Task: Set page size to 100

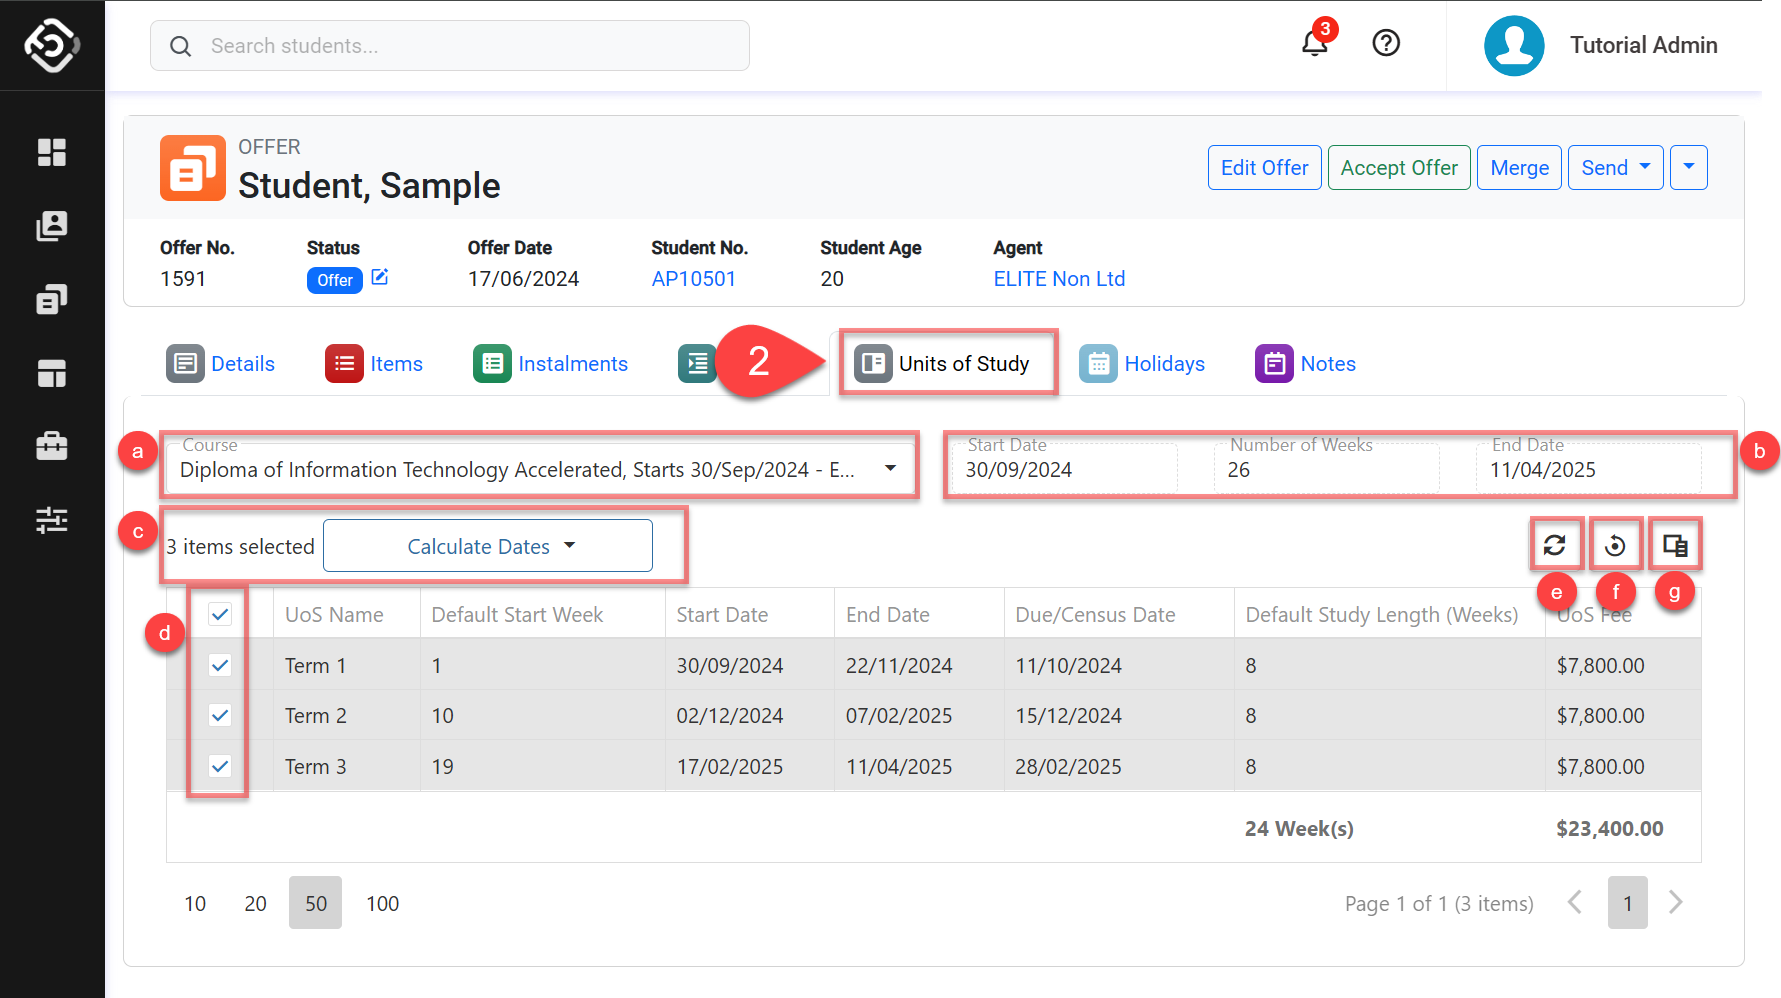Action: click(x=383, y=903)
